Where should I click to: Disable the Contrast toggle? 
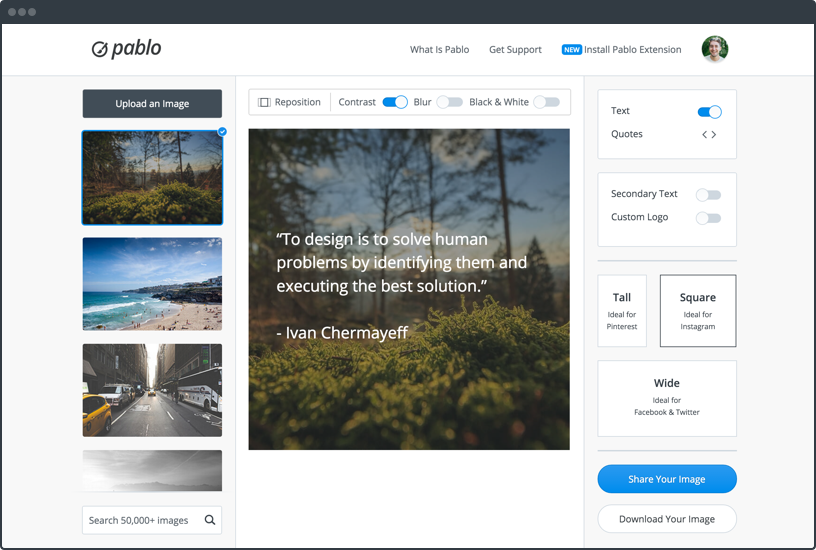[395, 102]
